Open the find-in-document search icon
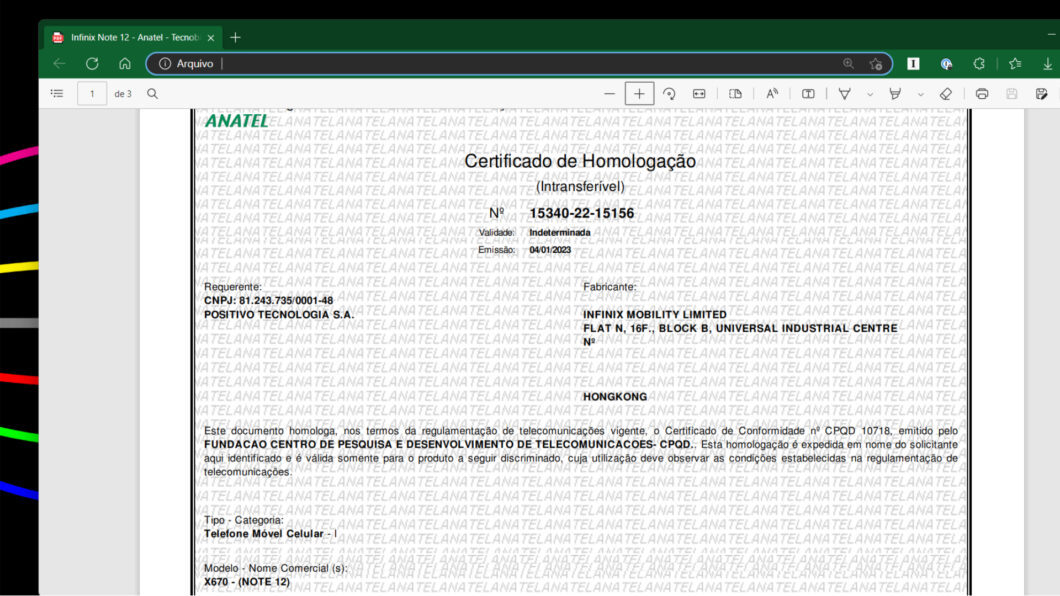This screenshot has height=596, width=1060. tap(152, 94)
